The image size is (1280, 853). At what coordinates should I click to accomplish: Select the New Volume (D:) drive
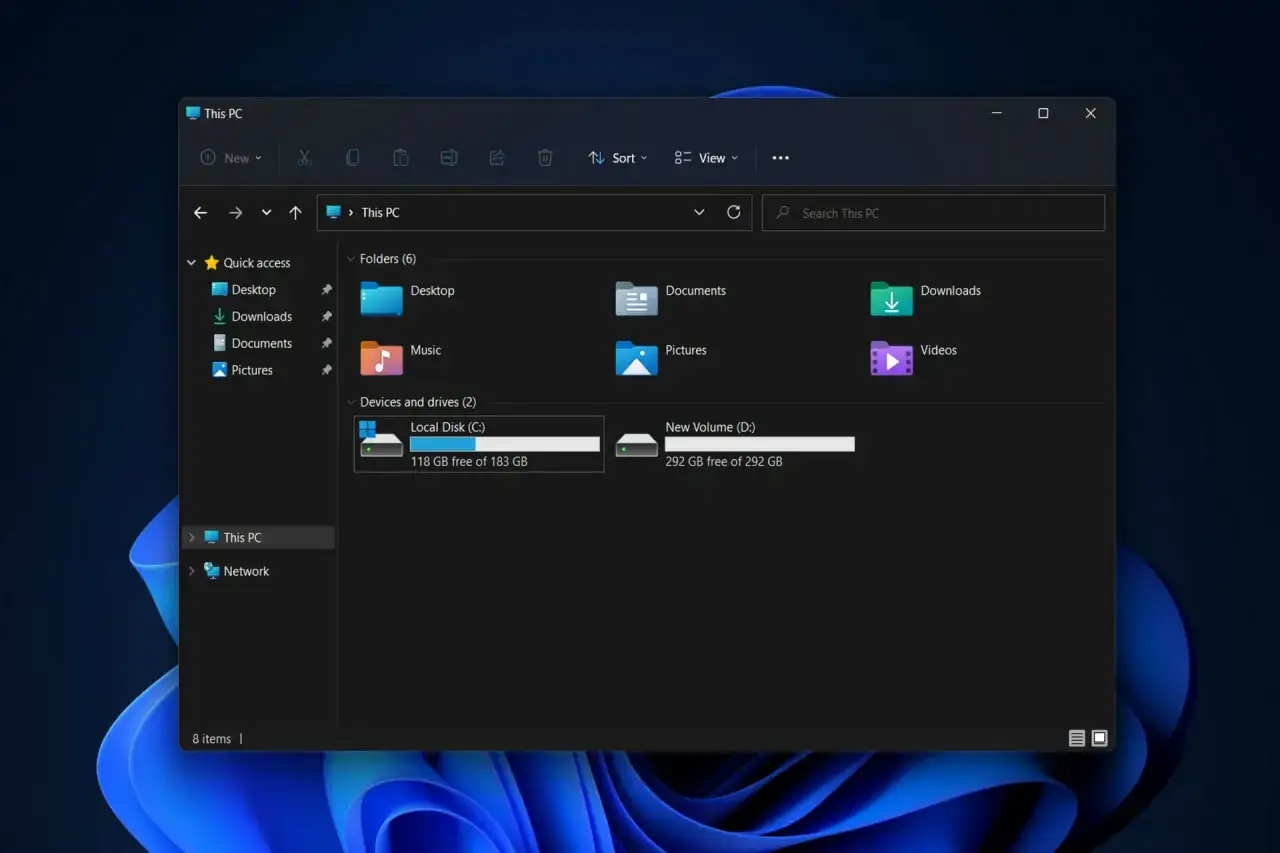pyautogui.click(x=735, y=444)
